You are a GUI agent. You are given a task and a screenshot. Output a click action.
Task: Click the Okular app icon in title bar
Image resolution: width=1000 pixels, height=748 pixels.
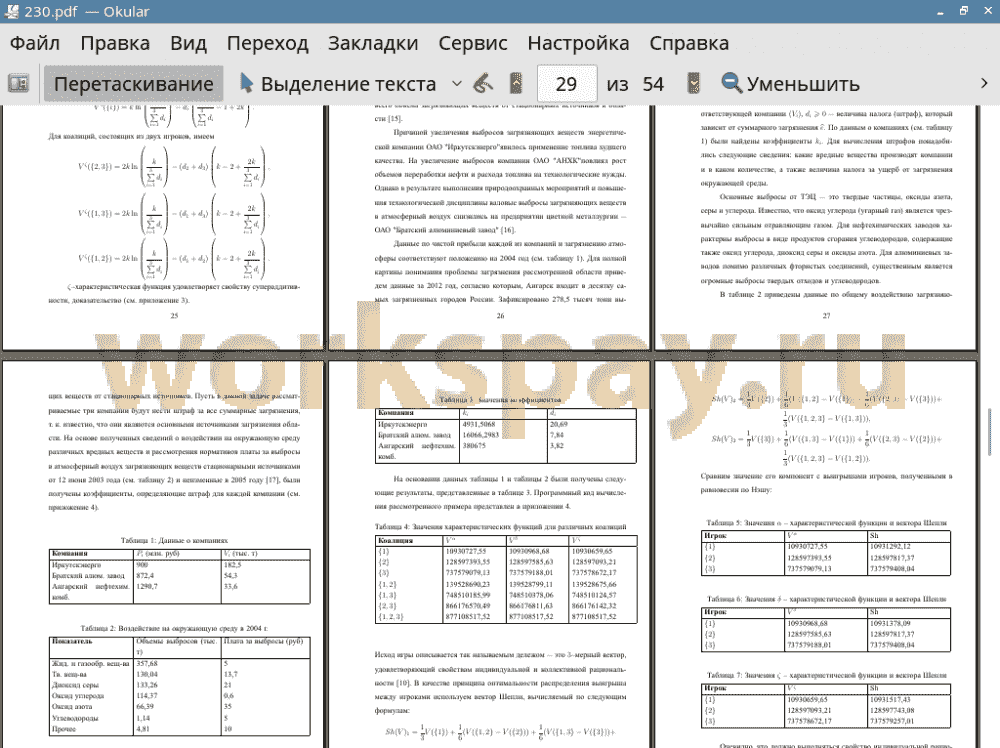tap(11, 11)
